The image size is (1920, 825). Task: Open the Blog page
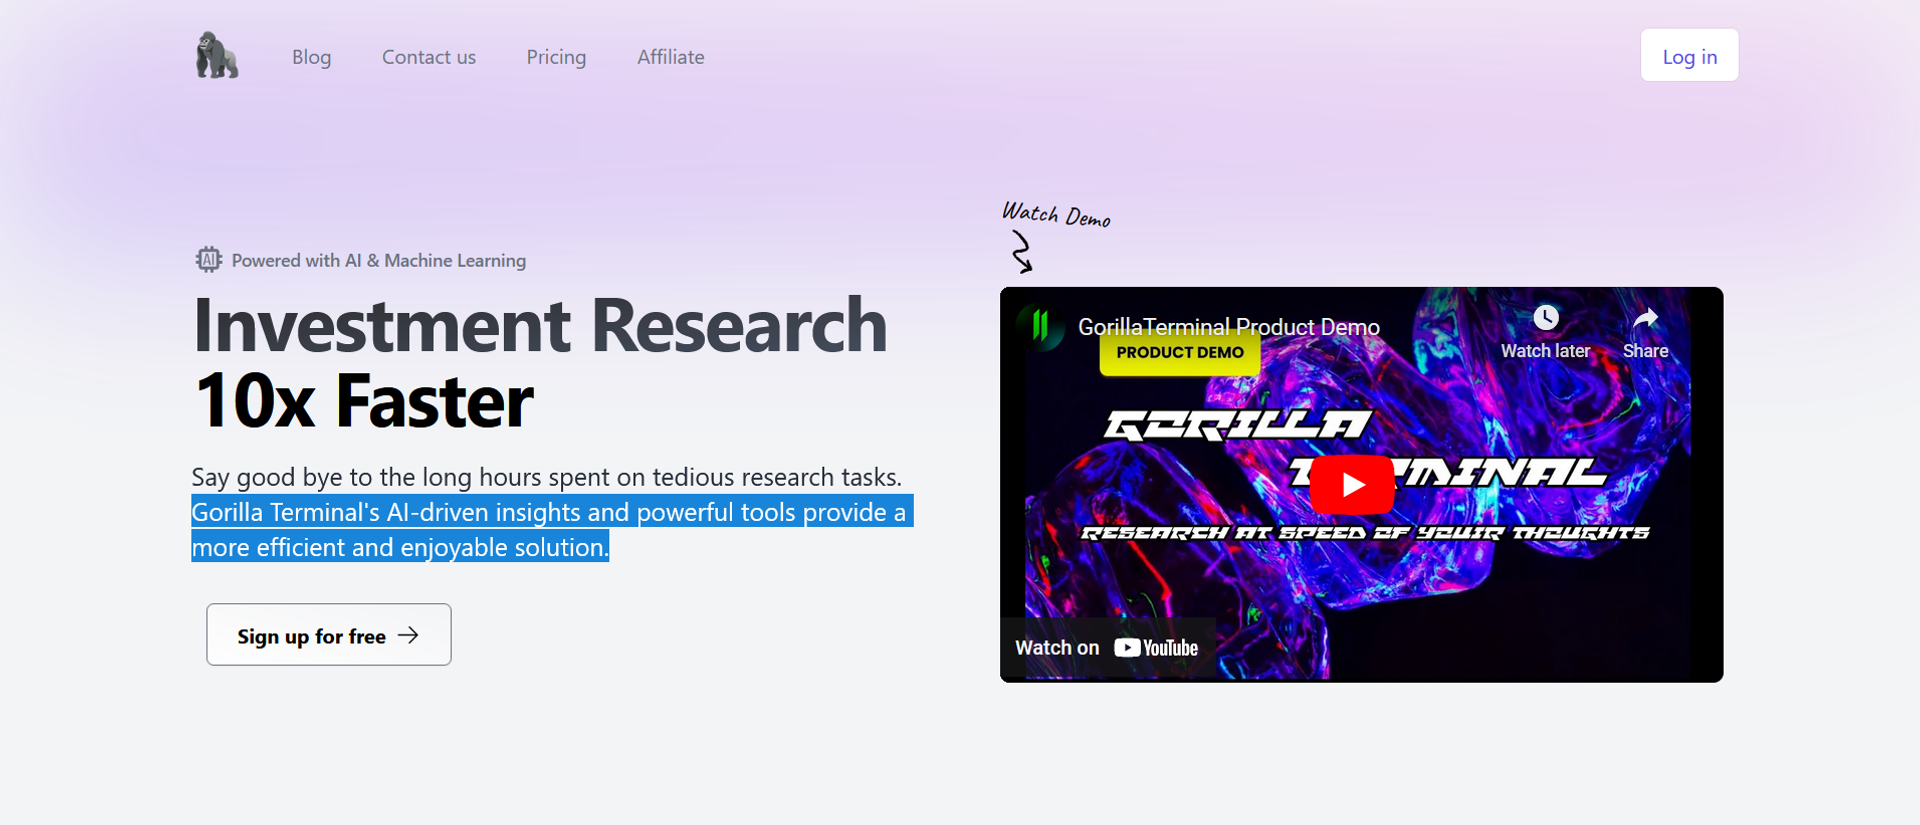pos(311,57)
